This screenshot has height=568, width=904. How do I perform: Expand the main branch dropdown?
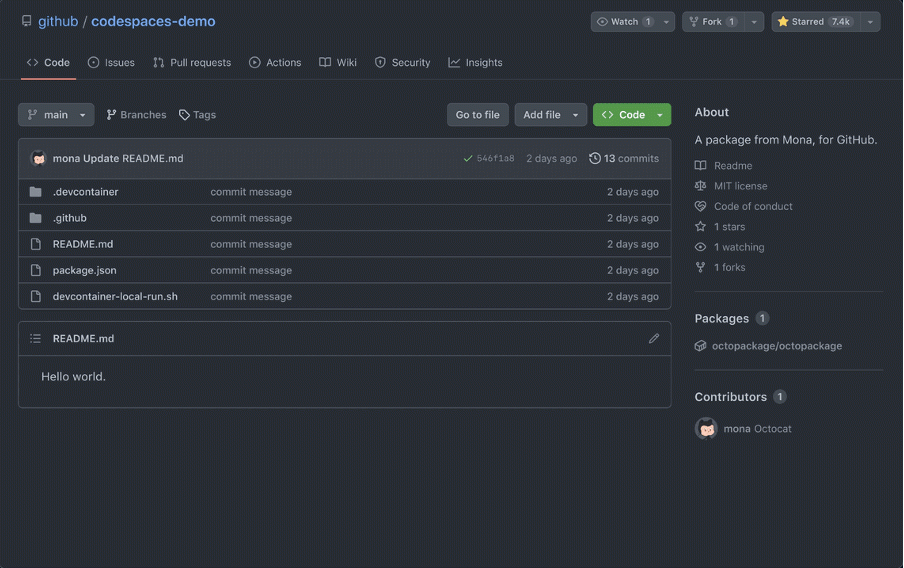(56, 115)
